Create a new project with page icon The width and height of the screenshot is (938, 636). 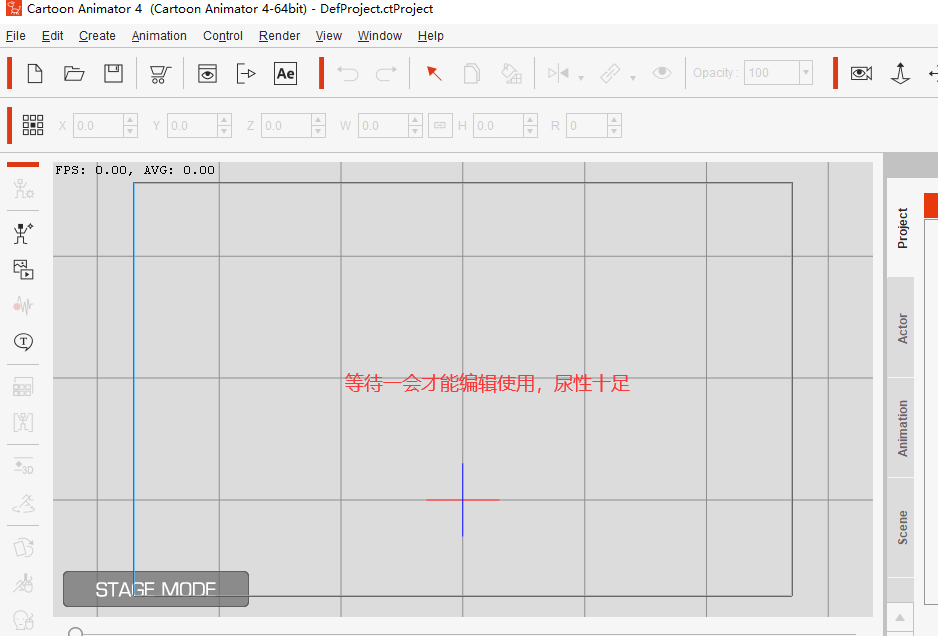(x=35, y=74)
